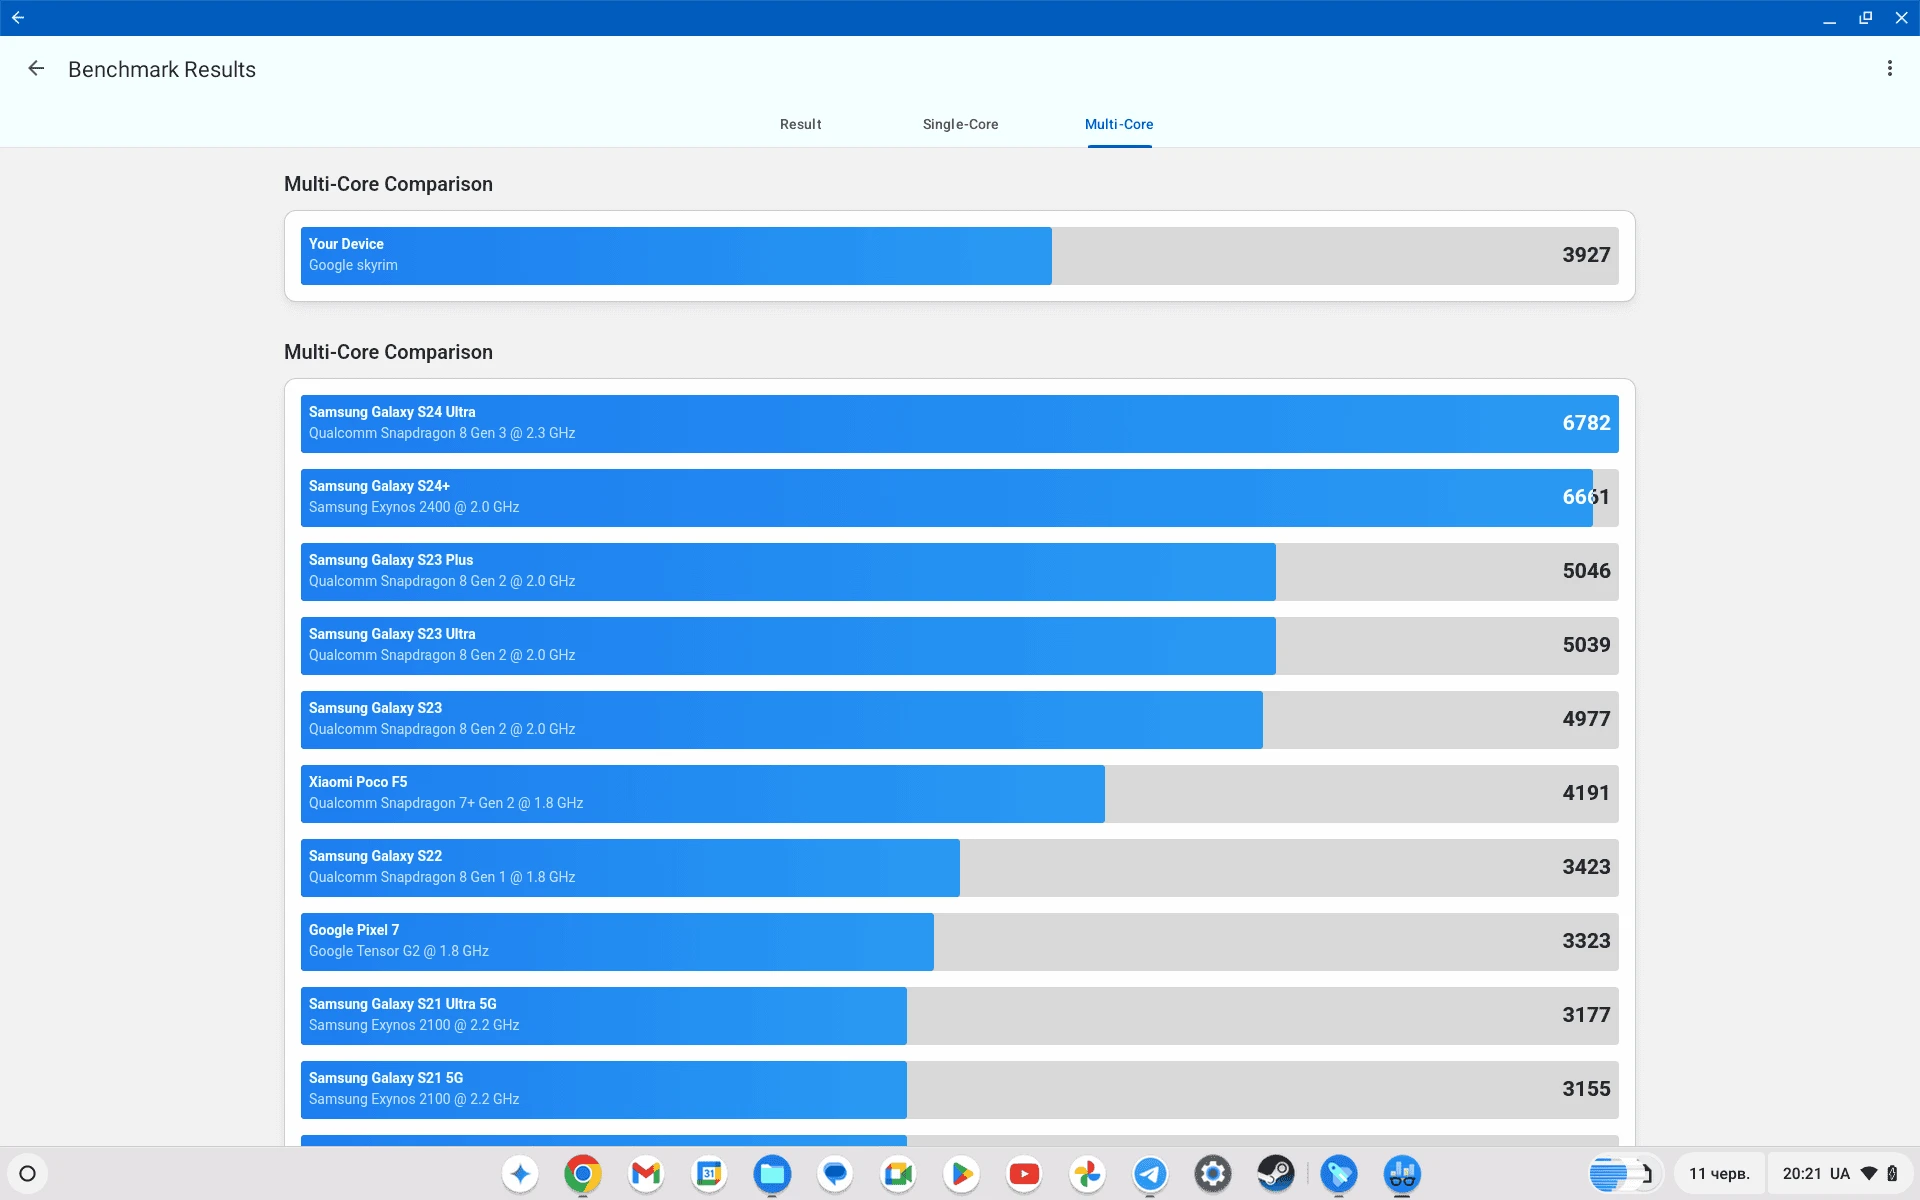The image size is (1920, 1200).
Task: Open the blue rocket app in shelf
Action: click(x=1339, y=1173)
